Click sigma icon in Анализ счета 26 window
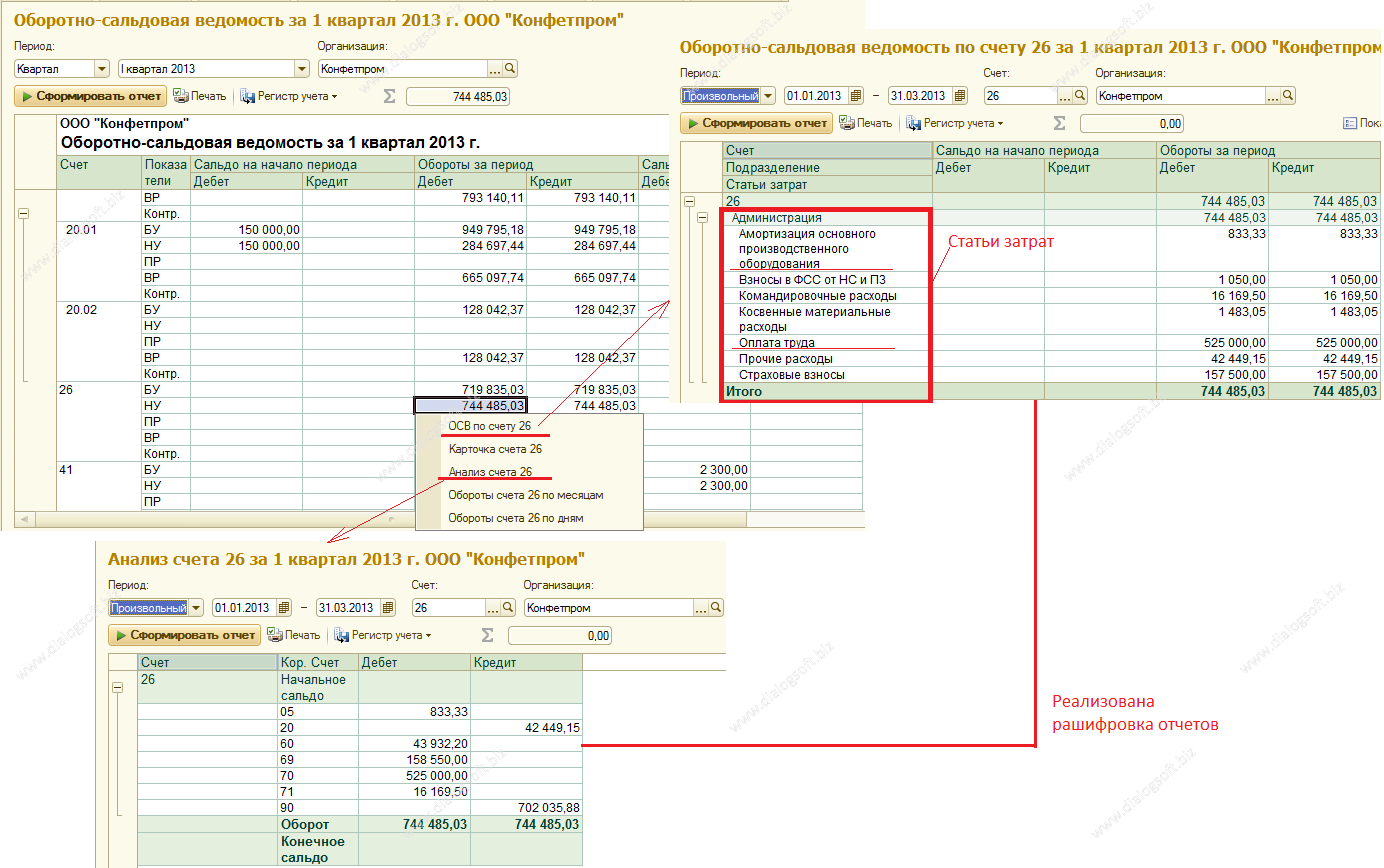Screen dimensions: 1384x868 point(487,635)
